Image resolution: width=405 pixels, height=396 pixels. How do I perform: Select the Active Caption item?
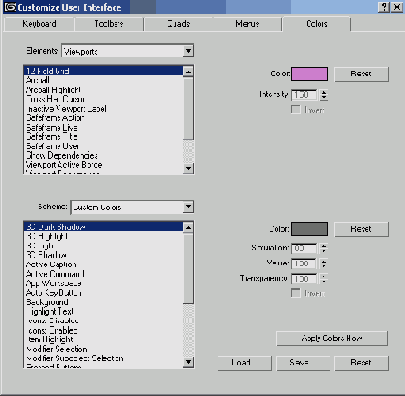point(104,264)
